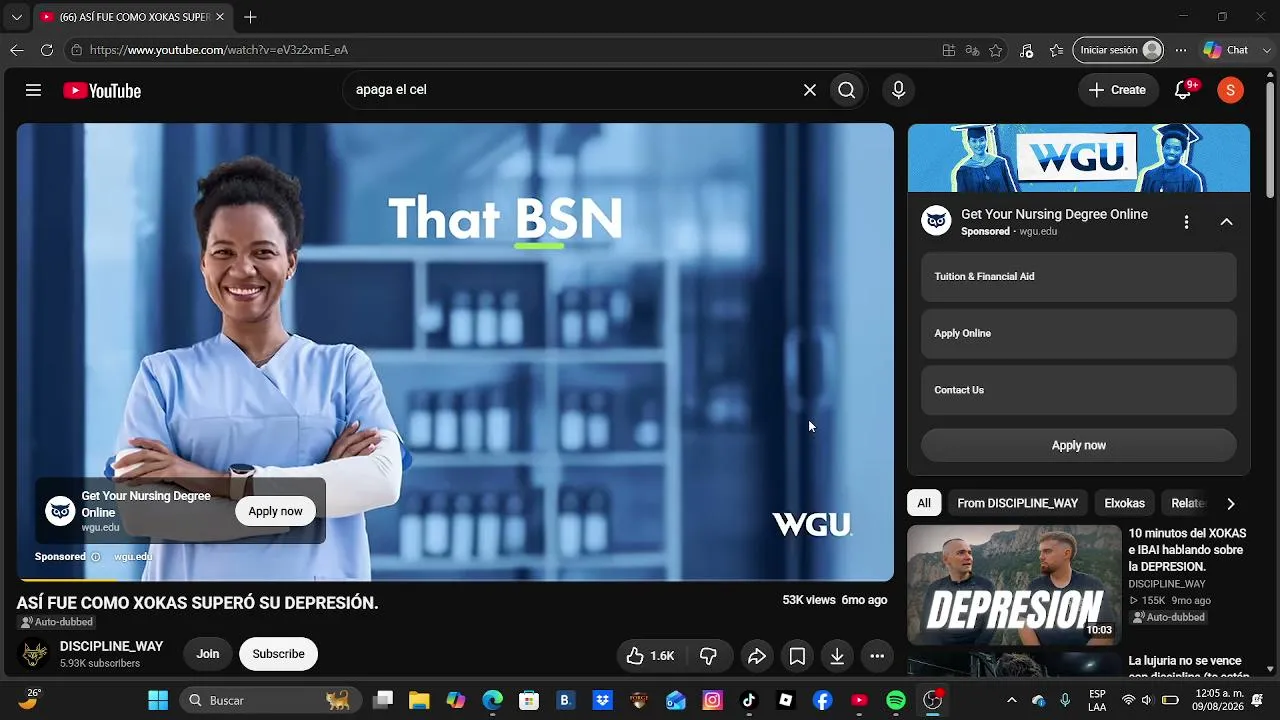Dislike the video with thumbs down
Image resolution: width=1280 pixels, height=720 pixels.
tap(708, 656)
